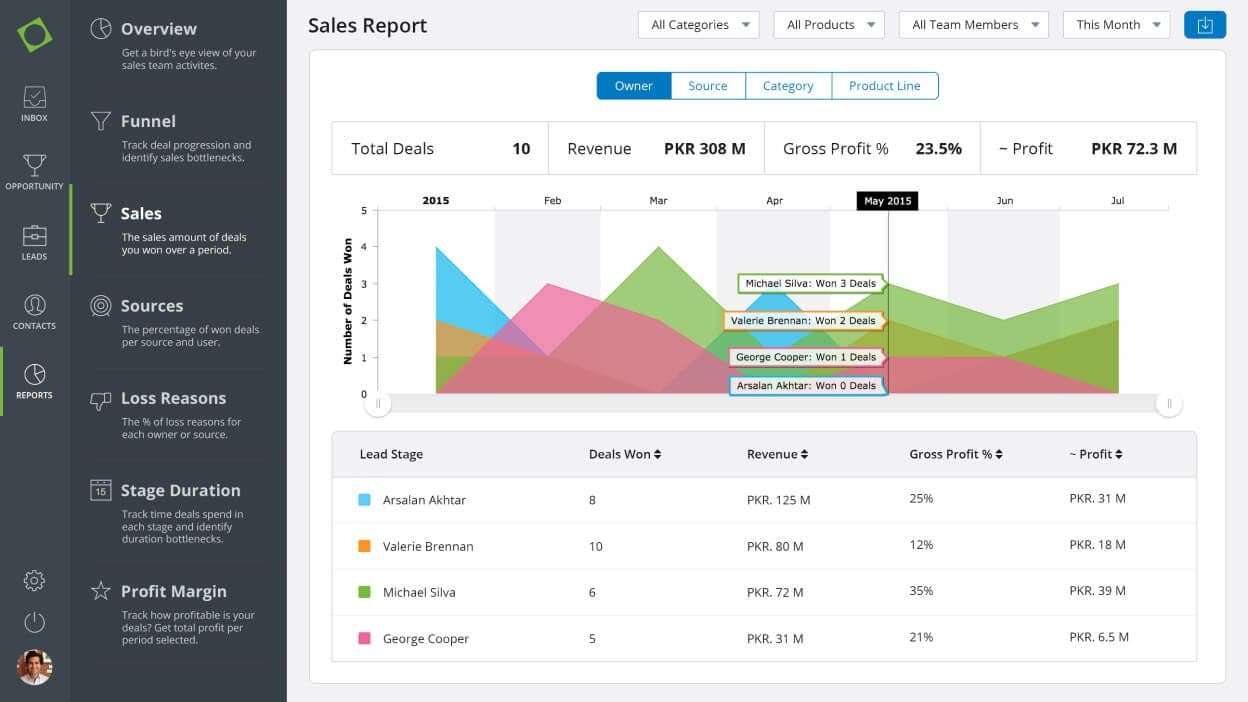The width and height of the screenshot is (1248, 702).
Task: Click the Funnel filter icon
Action: [101, 121]
